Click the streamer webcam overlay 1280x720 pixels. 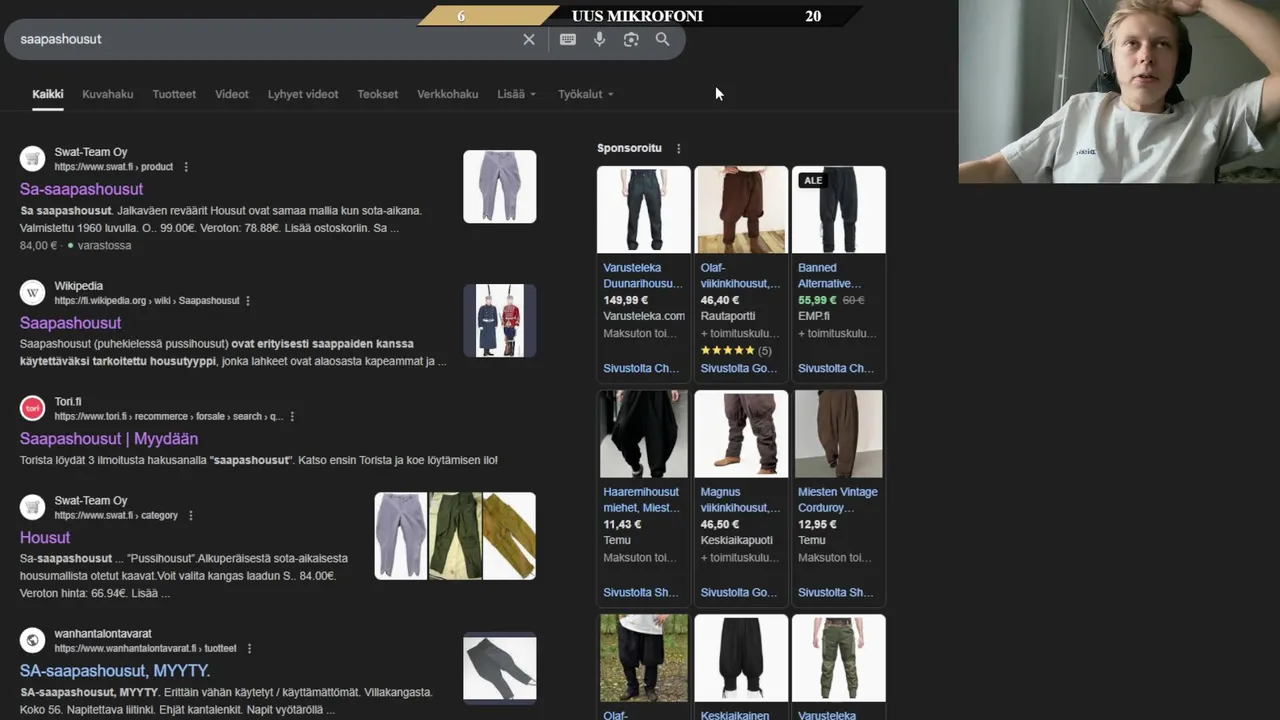click(x=1119, y=91)
